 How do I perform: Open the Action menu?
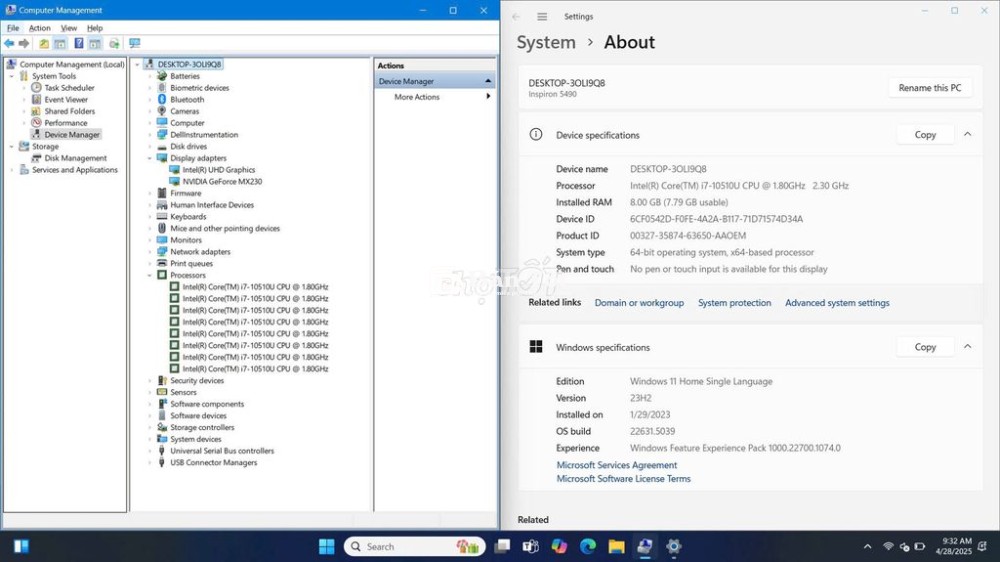[x=40, y=28]
